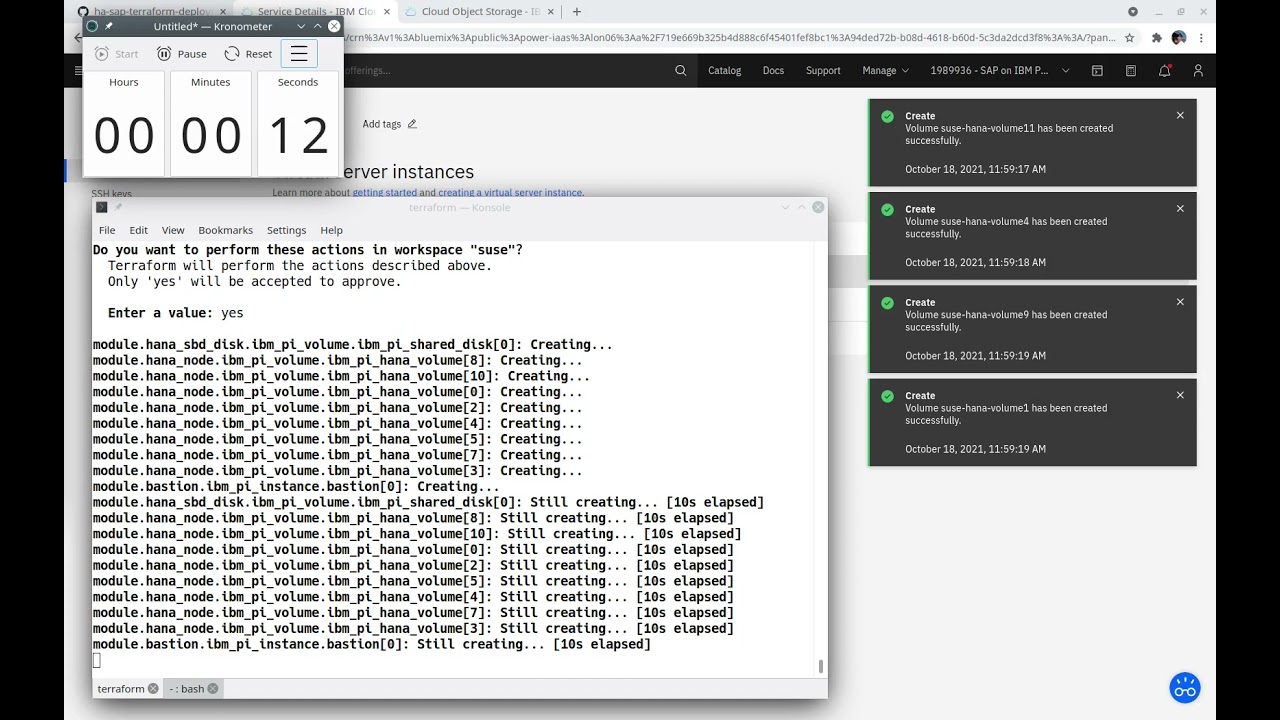Switch to the terraform tab in Konsole
Screen dimensions: 1280x720
click(121, 688)
